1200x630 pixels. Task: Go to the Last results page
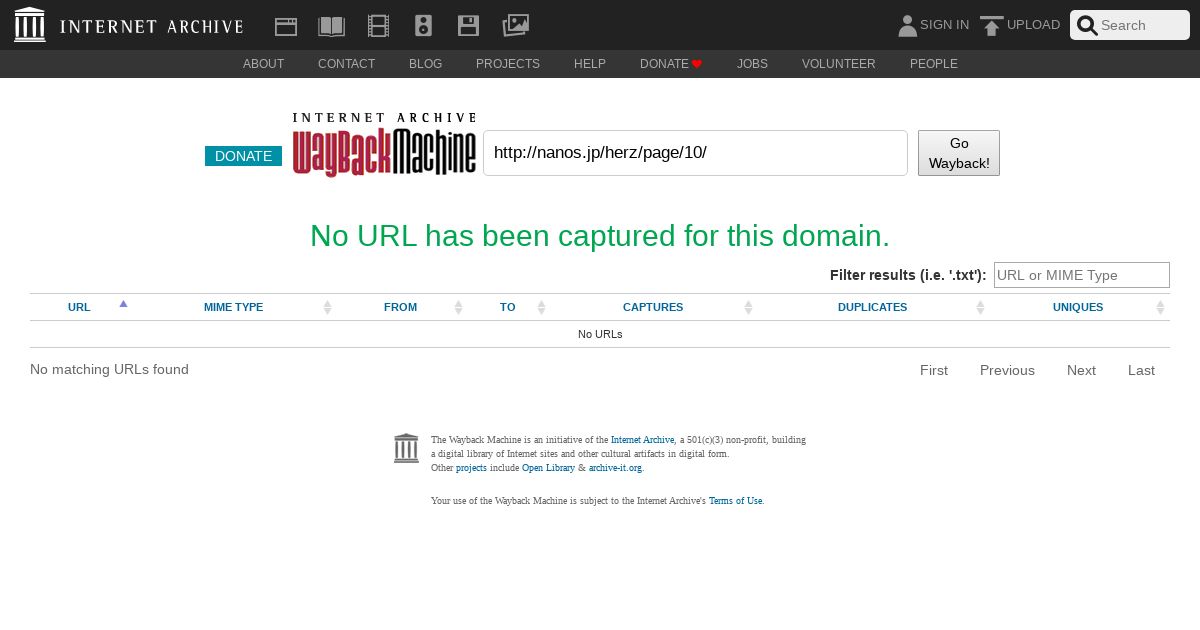[x=1141, y=370]
